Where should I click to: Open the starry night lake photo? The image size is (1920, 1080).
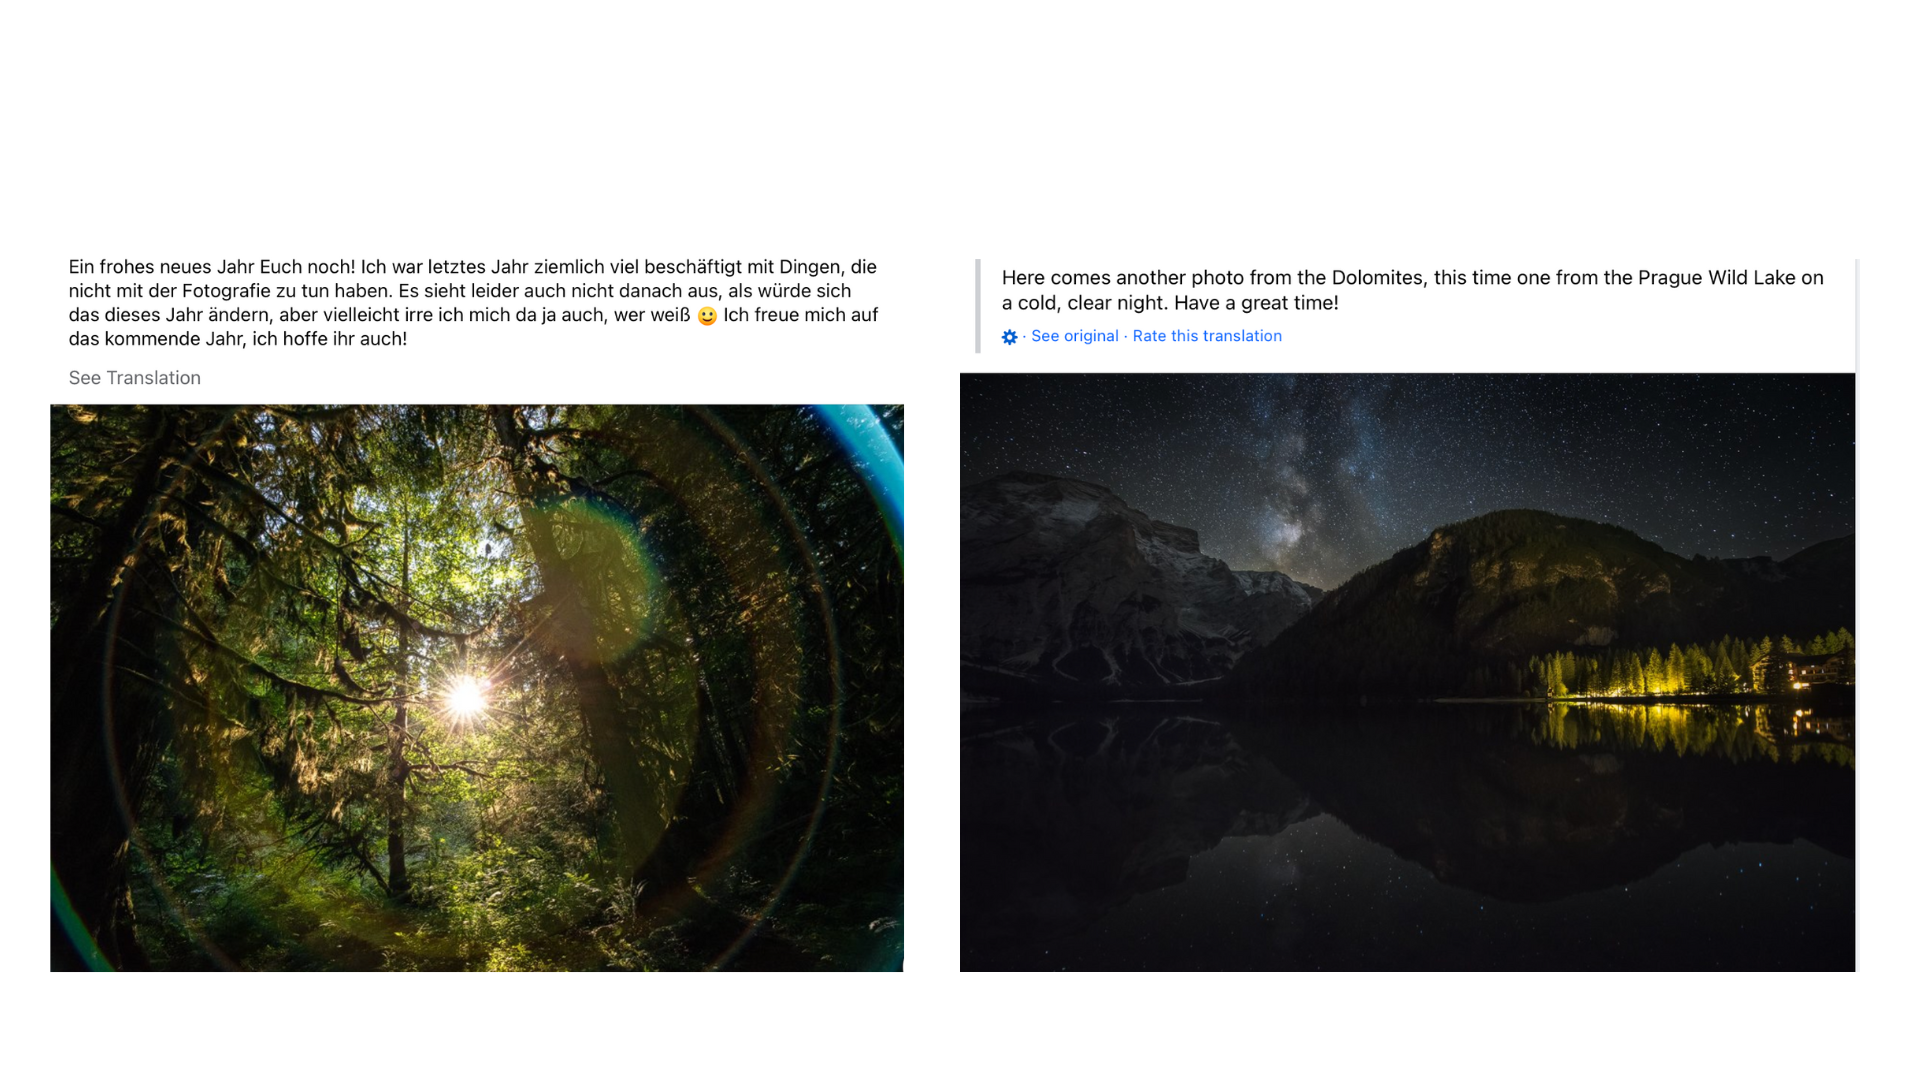pos(1407,672)
